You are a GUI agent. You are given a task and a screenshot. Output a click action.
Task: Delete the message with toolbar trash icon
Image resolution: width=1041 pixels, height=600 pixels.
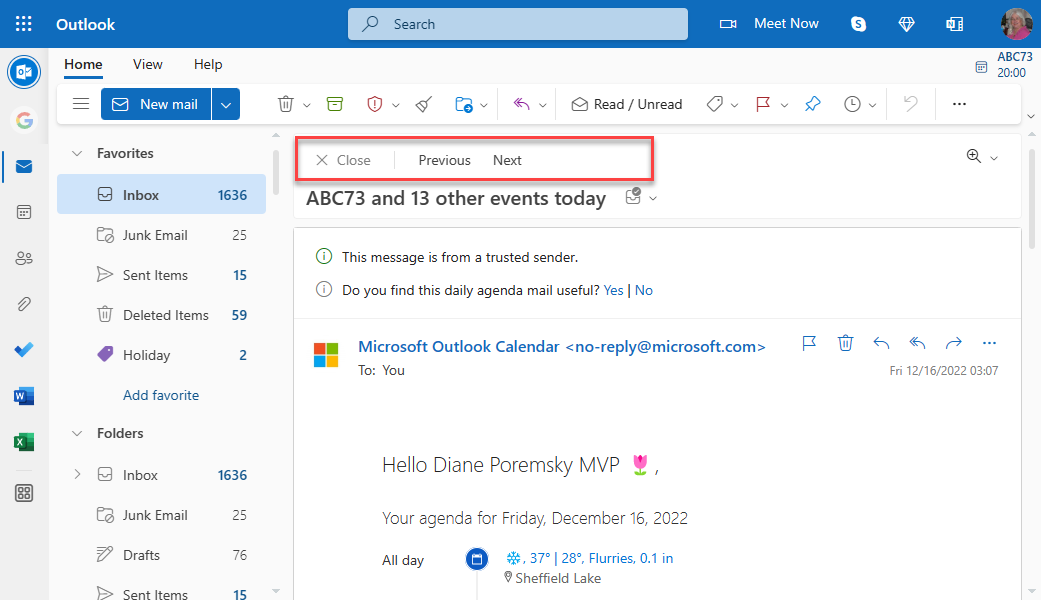coord(285,104)
